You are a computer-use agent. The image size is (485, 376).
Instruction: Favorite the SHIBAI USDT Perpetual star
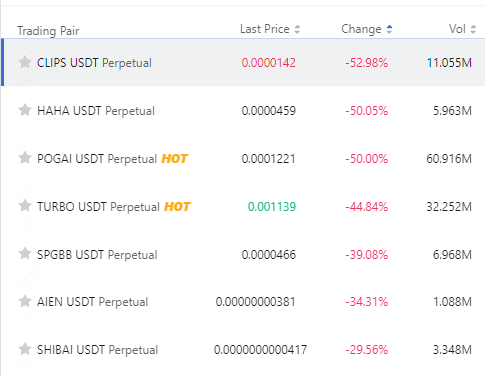[x=25, y=349]
